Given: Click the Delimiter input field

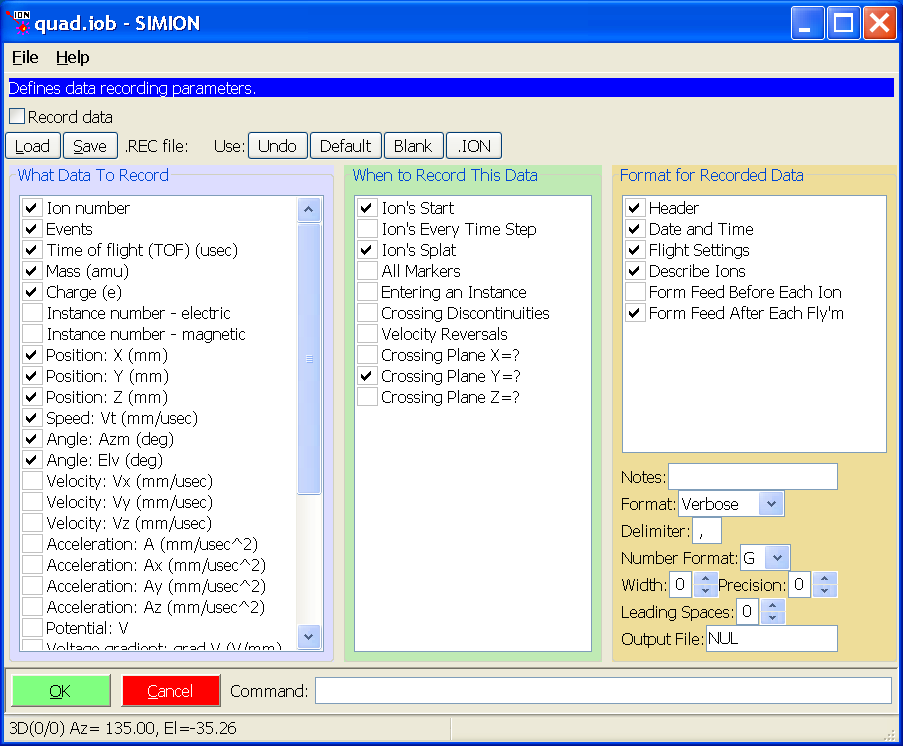Looking at the screenshot, I should click(707, 531).
